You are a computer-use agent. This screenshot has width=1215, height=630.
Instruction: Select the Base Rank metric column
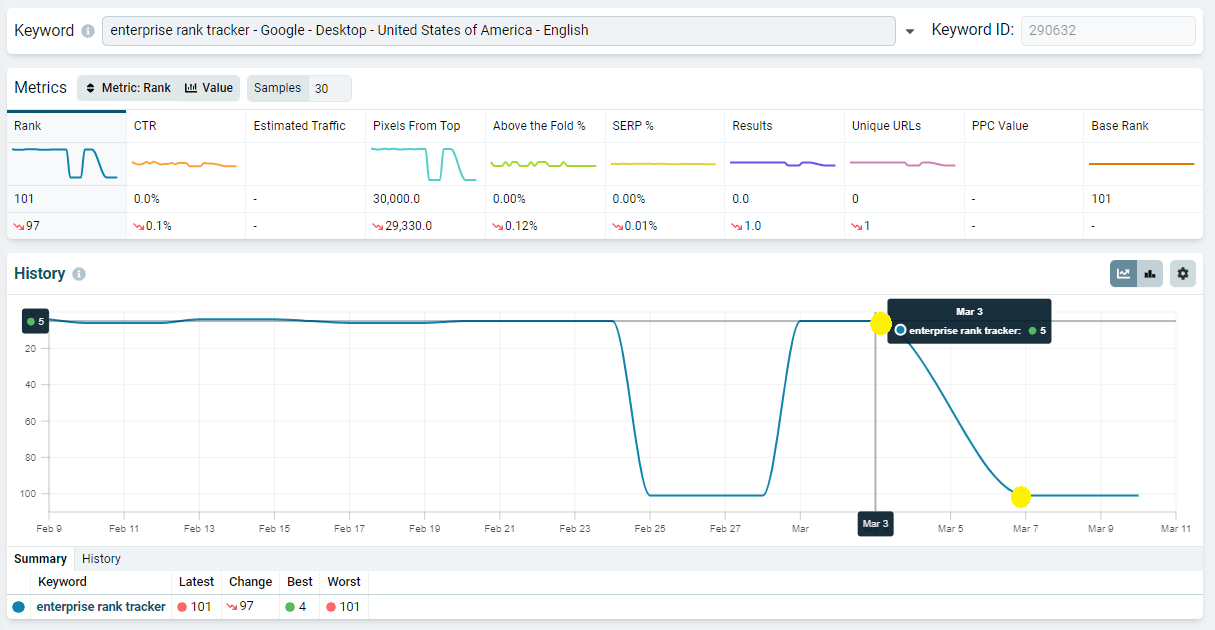click(1144, 126)
